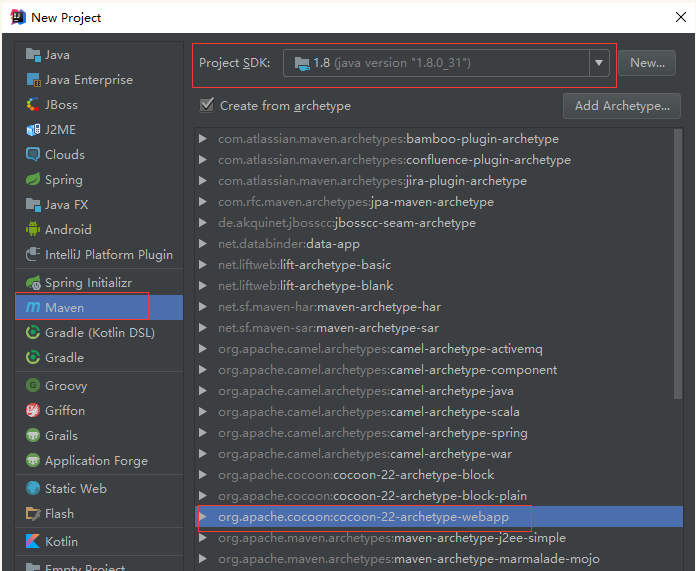Click the Flash folder icon
The width and height of the screenshot is (696, 571).
(x=33, y=513)
